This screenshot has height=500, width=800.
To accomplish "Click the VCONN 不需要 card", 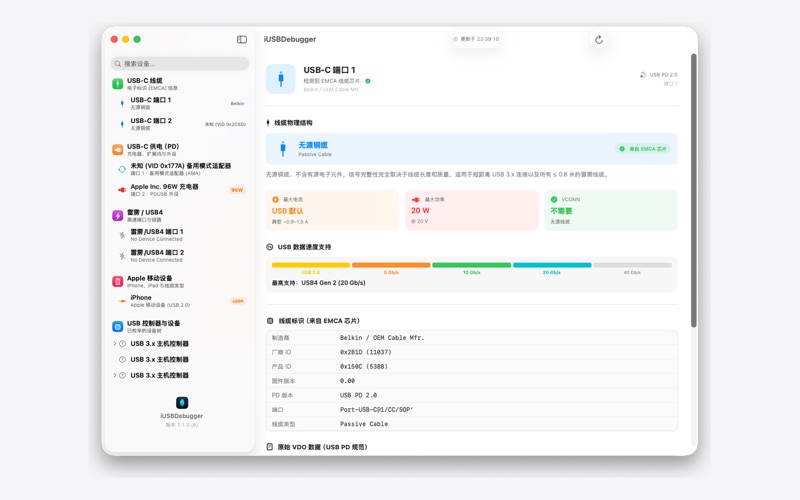I will [611, 210].
